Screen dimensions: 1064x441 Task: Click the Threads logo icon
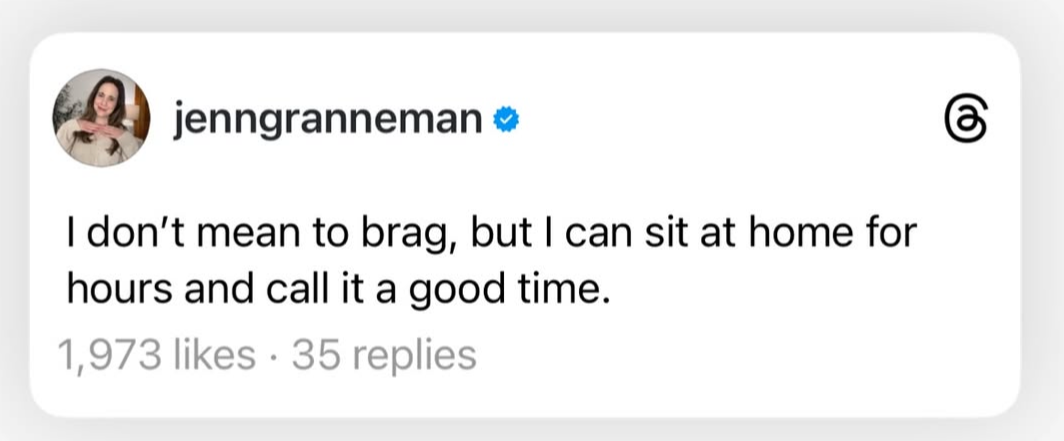(967, 120)
